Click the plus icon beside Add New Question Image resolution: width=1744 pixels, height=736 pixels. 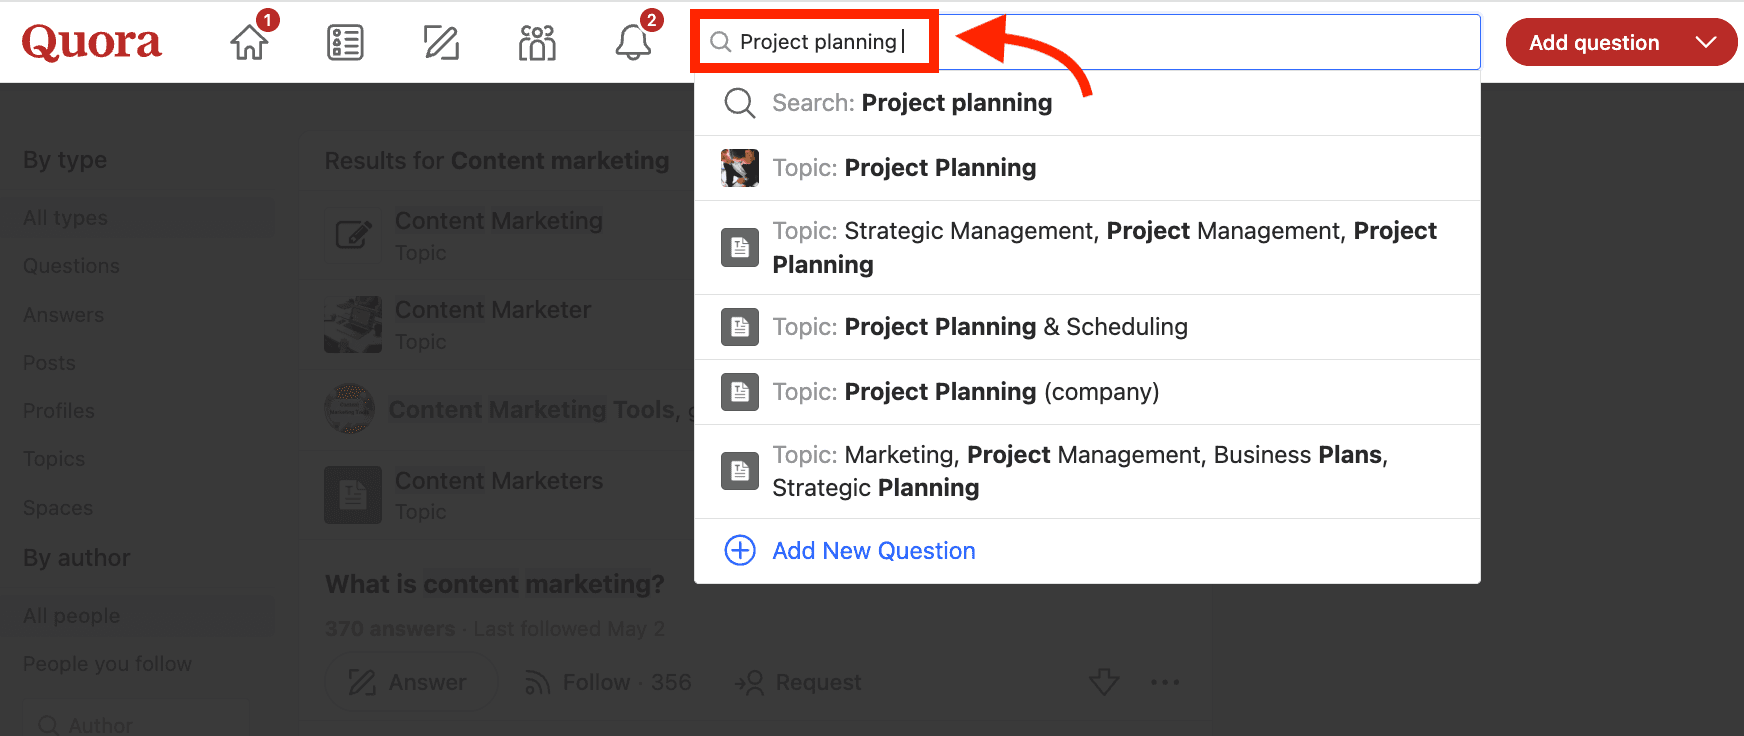(740, 550)
